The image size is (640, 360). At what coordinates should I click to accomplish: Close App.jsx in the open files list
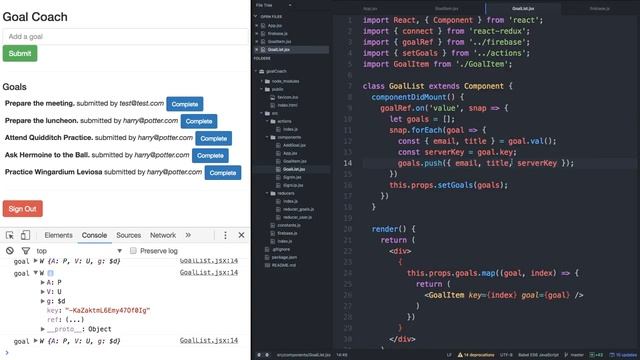257,25
